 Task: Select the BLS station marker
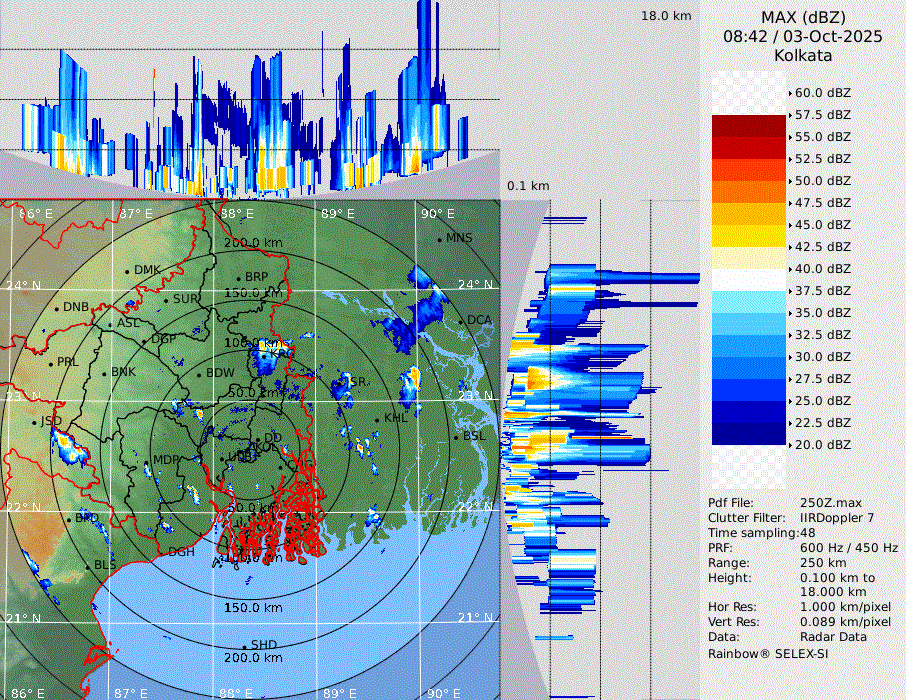[x=87, y=566]
